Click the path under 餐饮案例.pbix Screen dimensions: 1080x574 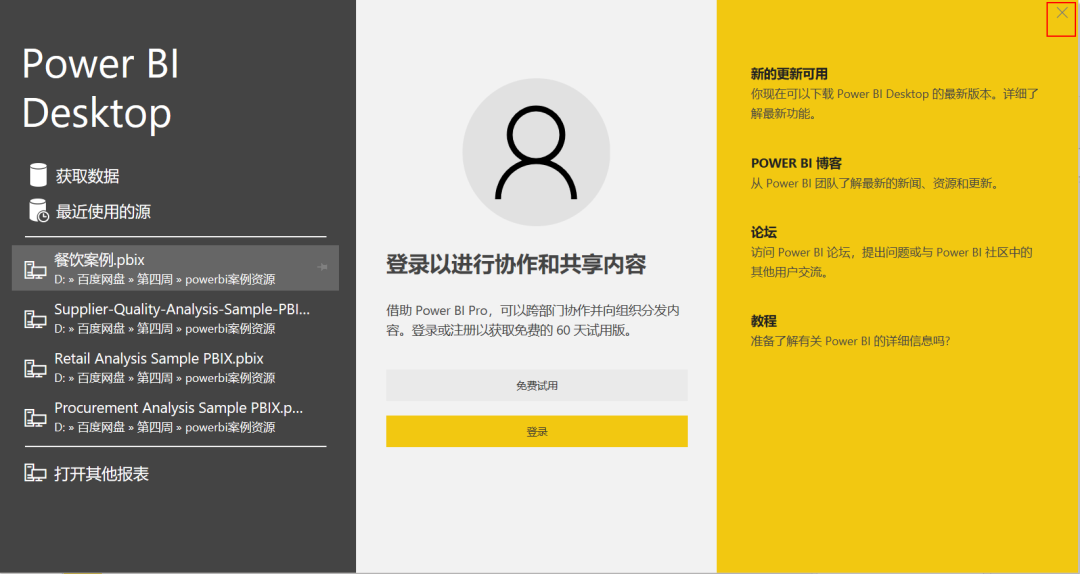165,279
